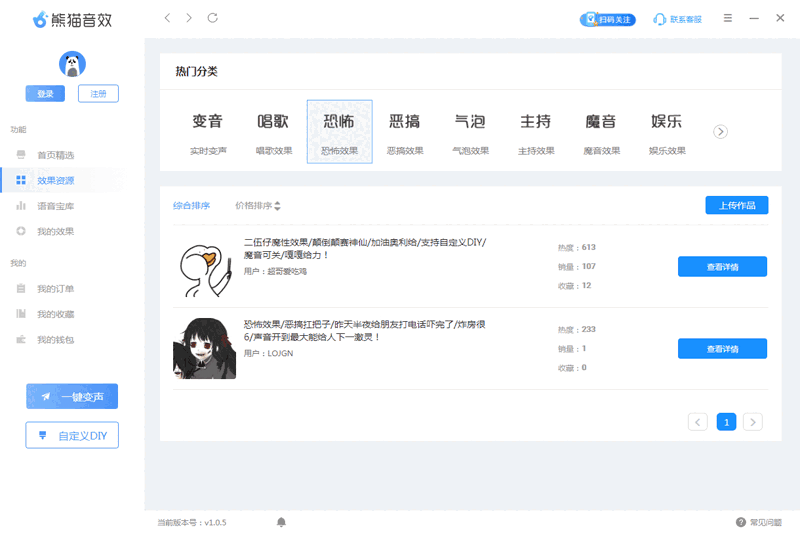Open the hamburger menu icon
Screen dimensions: 800x533
click(728, 18)
